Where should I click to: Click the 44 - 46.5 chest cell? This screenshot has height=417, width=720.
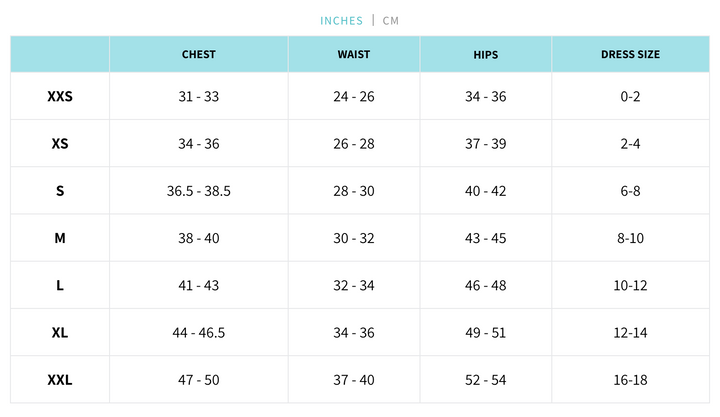point(199,332)
